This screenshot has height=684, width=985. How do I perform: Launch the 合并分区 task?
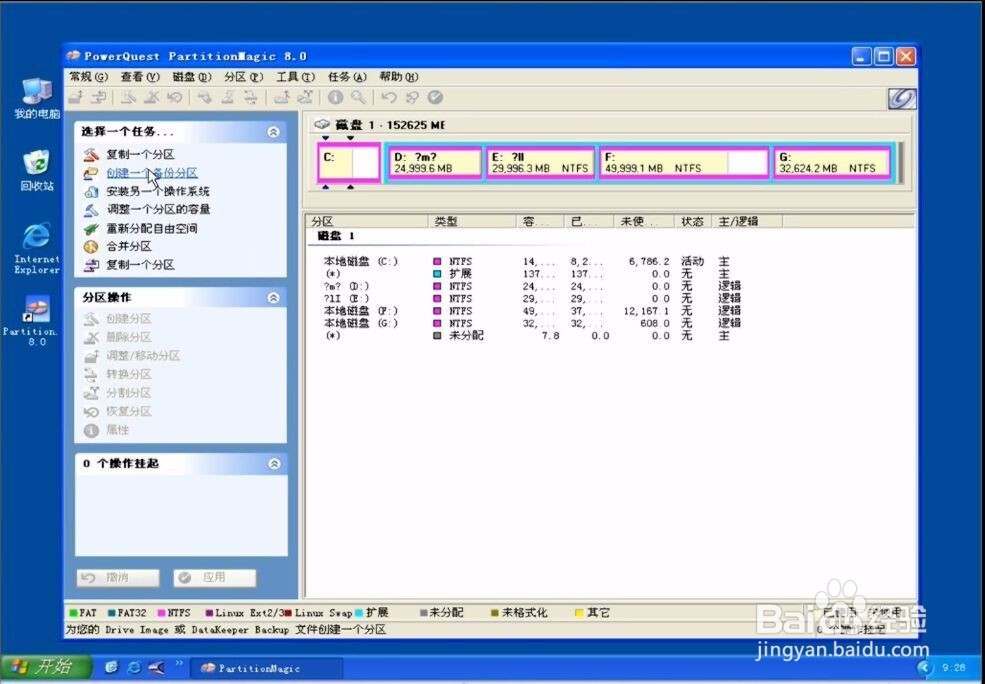(x=129, y=246)
